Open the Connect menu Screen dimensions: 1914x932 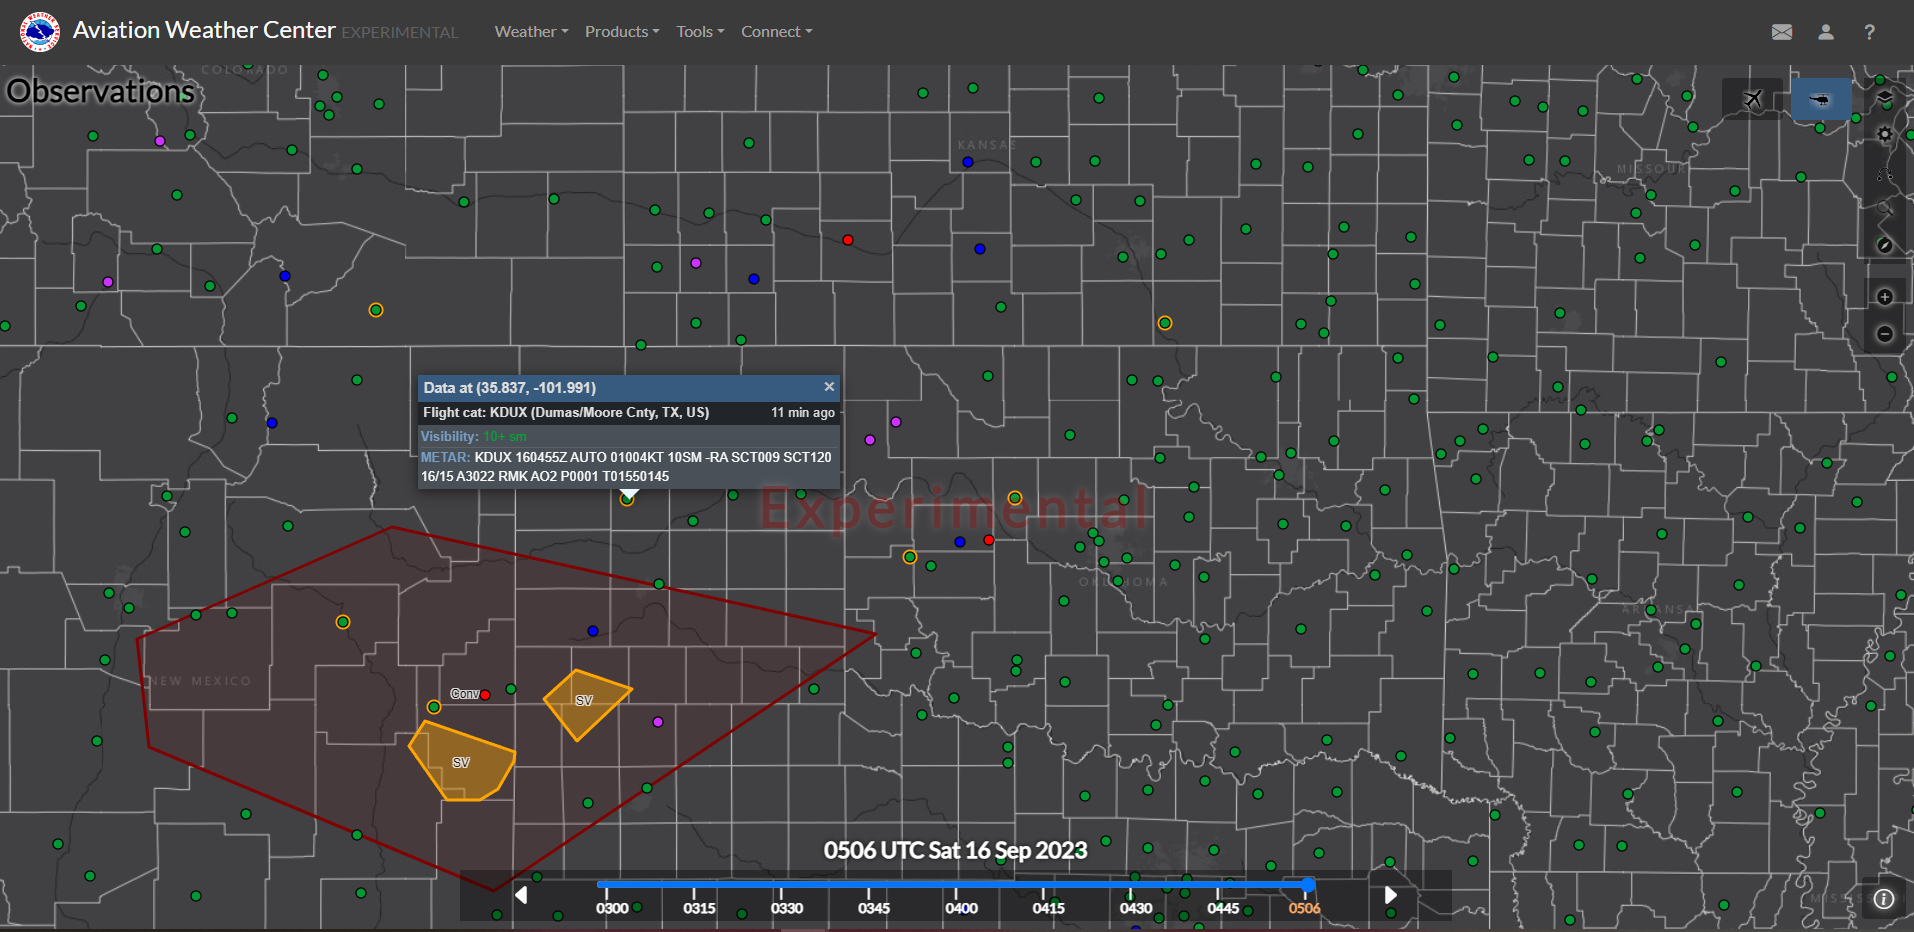pos(776,32)
